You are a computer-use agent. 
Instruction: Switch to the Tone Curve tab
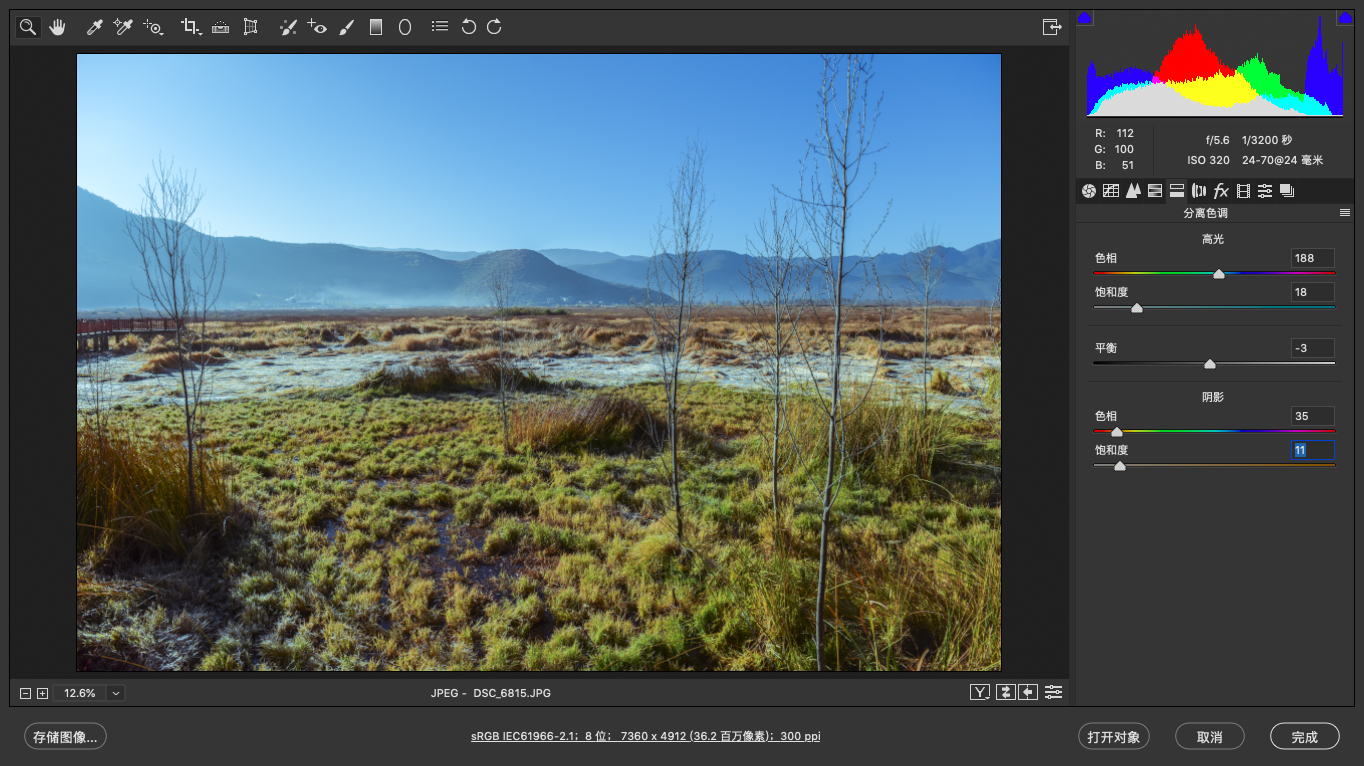[x=1111, y=191]
